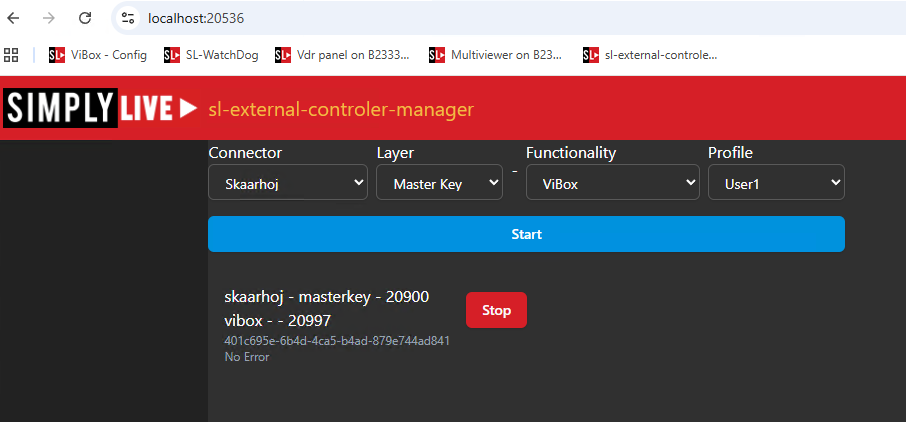Open the apps grid icon in bookmarks bar
Image resolution: width=906 pixels, height=422 pixels.
tap(11, 55)
